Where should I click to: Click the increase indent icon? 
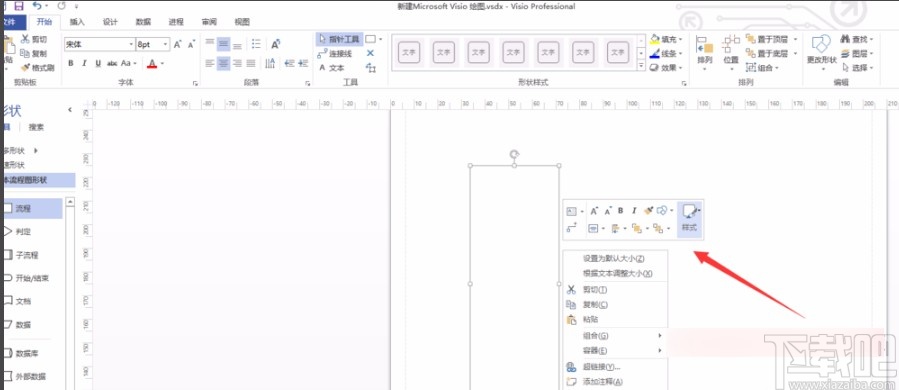pos(303,63)
